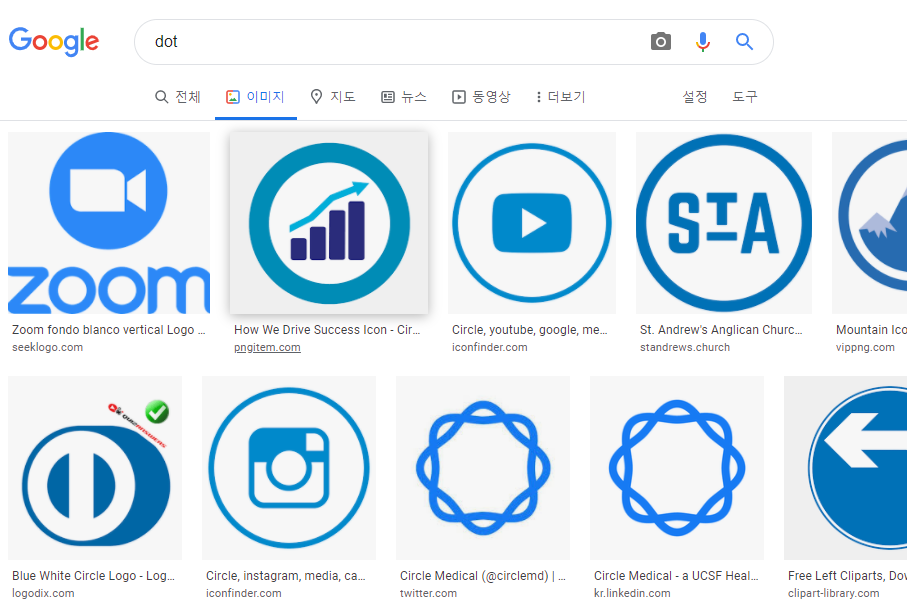The height and width of the screenshot is (612, 907).
Task: Open search by image camera icon
Action: point(661,42)
